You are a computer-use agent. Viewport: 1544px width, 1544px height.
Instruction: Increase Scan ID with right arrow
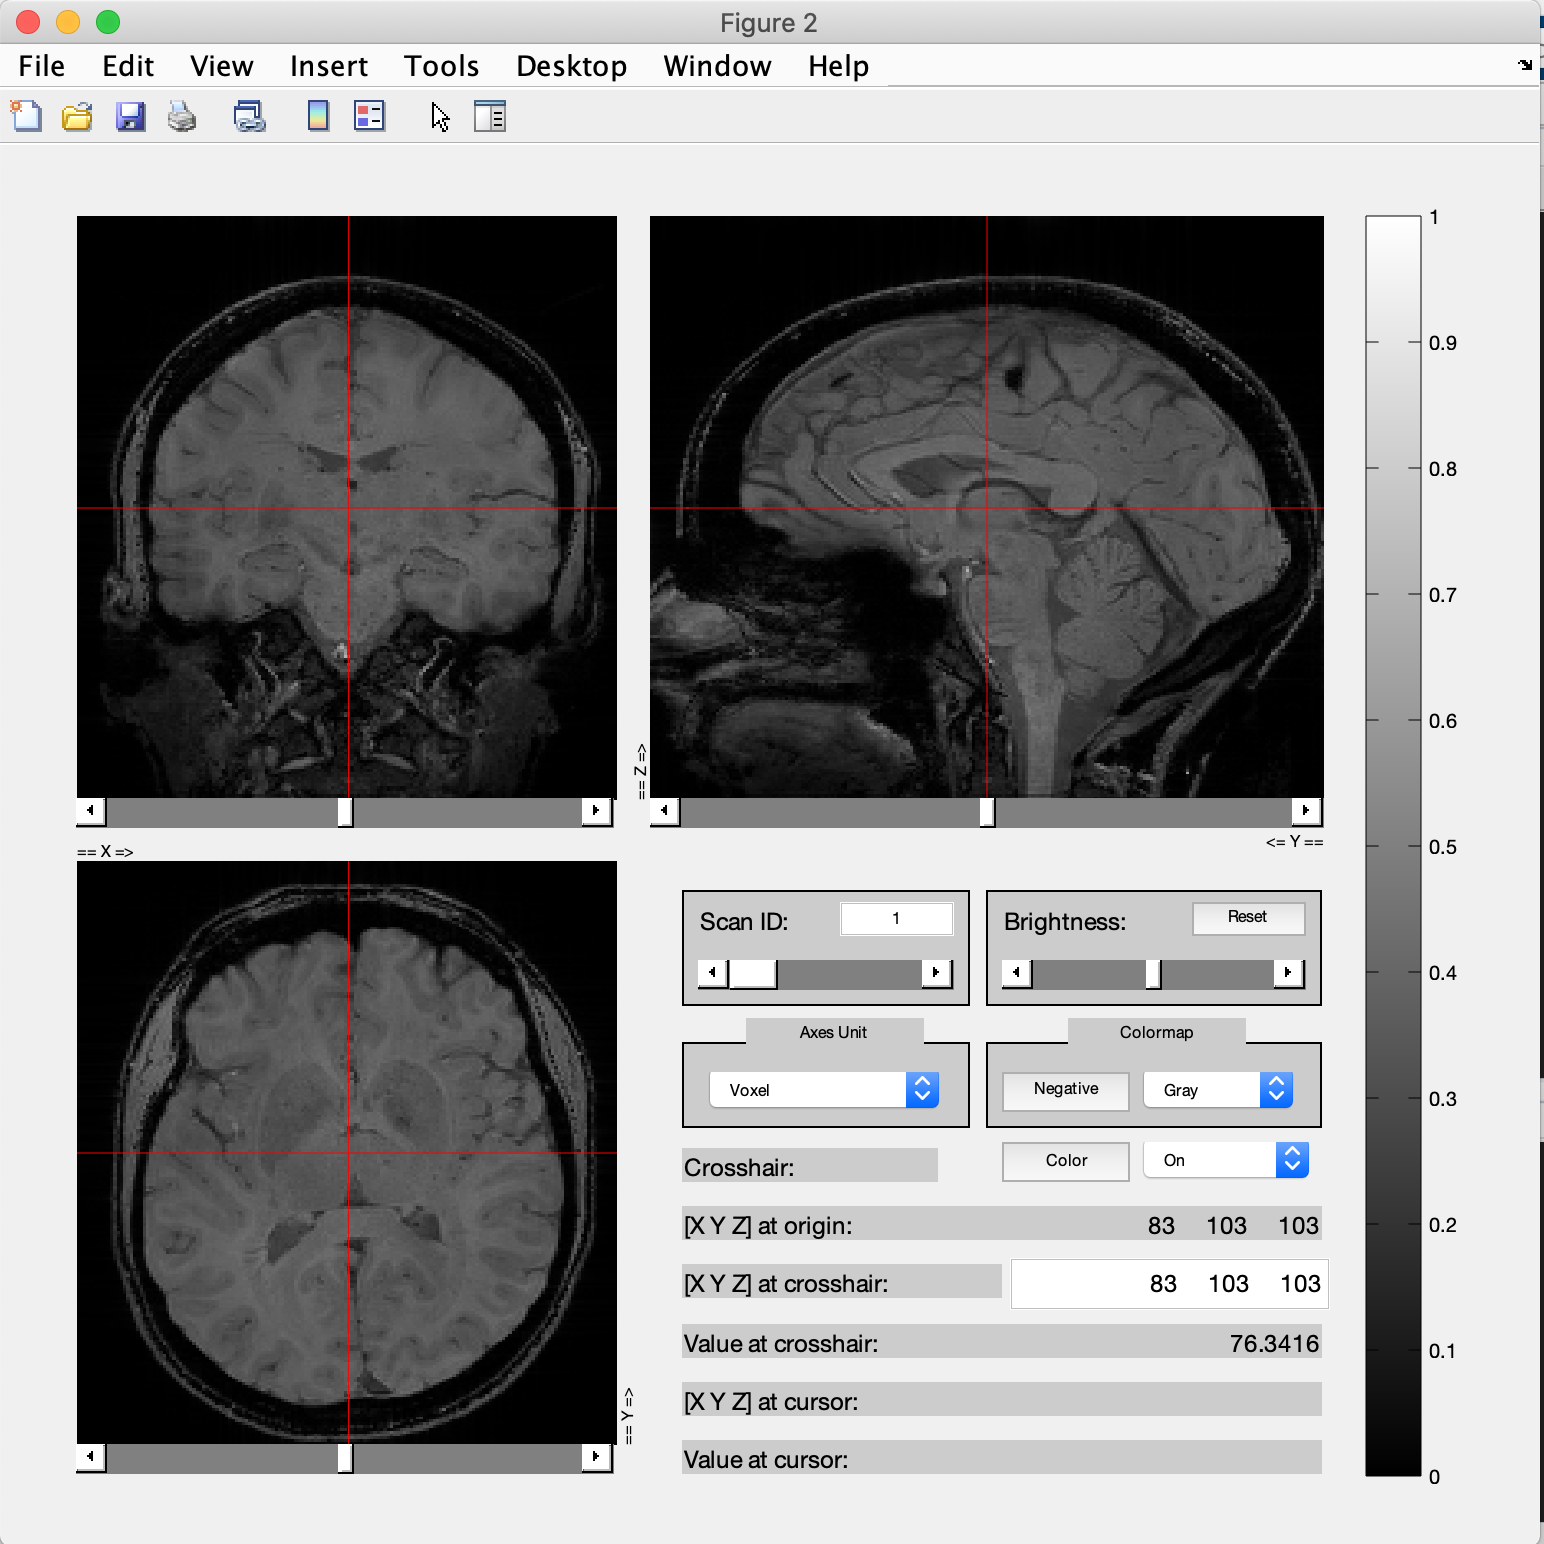(x=936, y=972)
